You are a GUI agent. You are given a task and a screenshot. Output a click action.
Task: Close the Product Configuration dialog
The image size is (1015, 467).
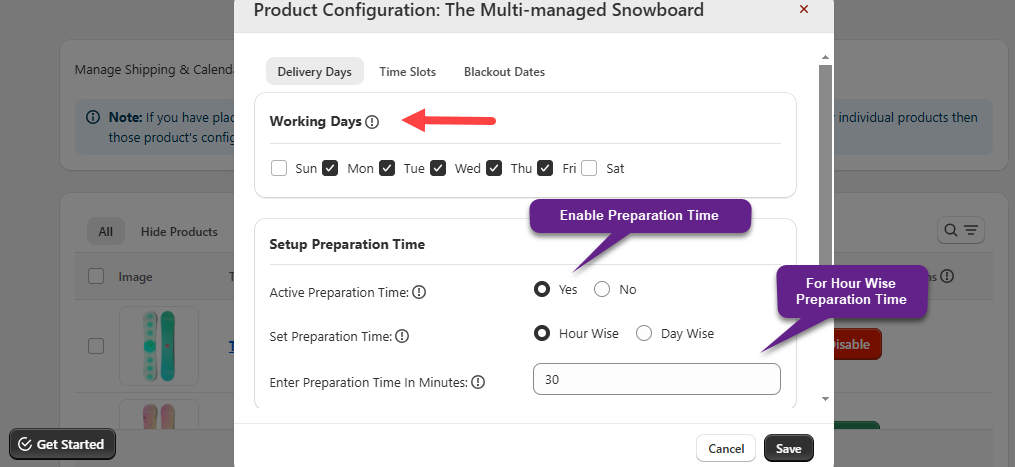804,9
